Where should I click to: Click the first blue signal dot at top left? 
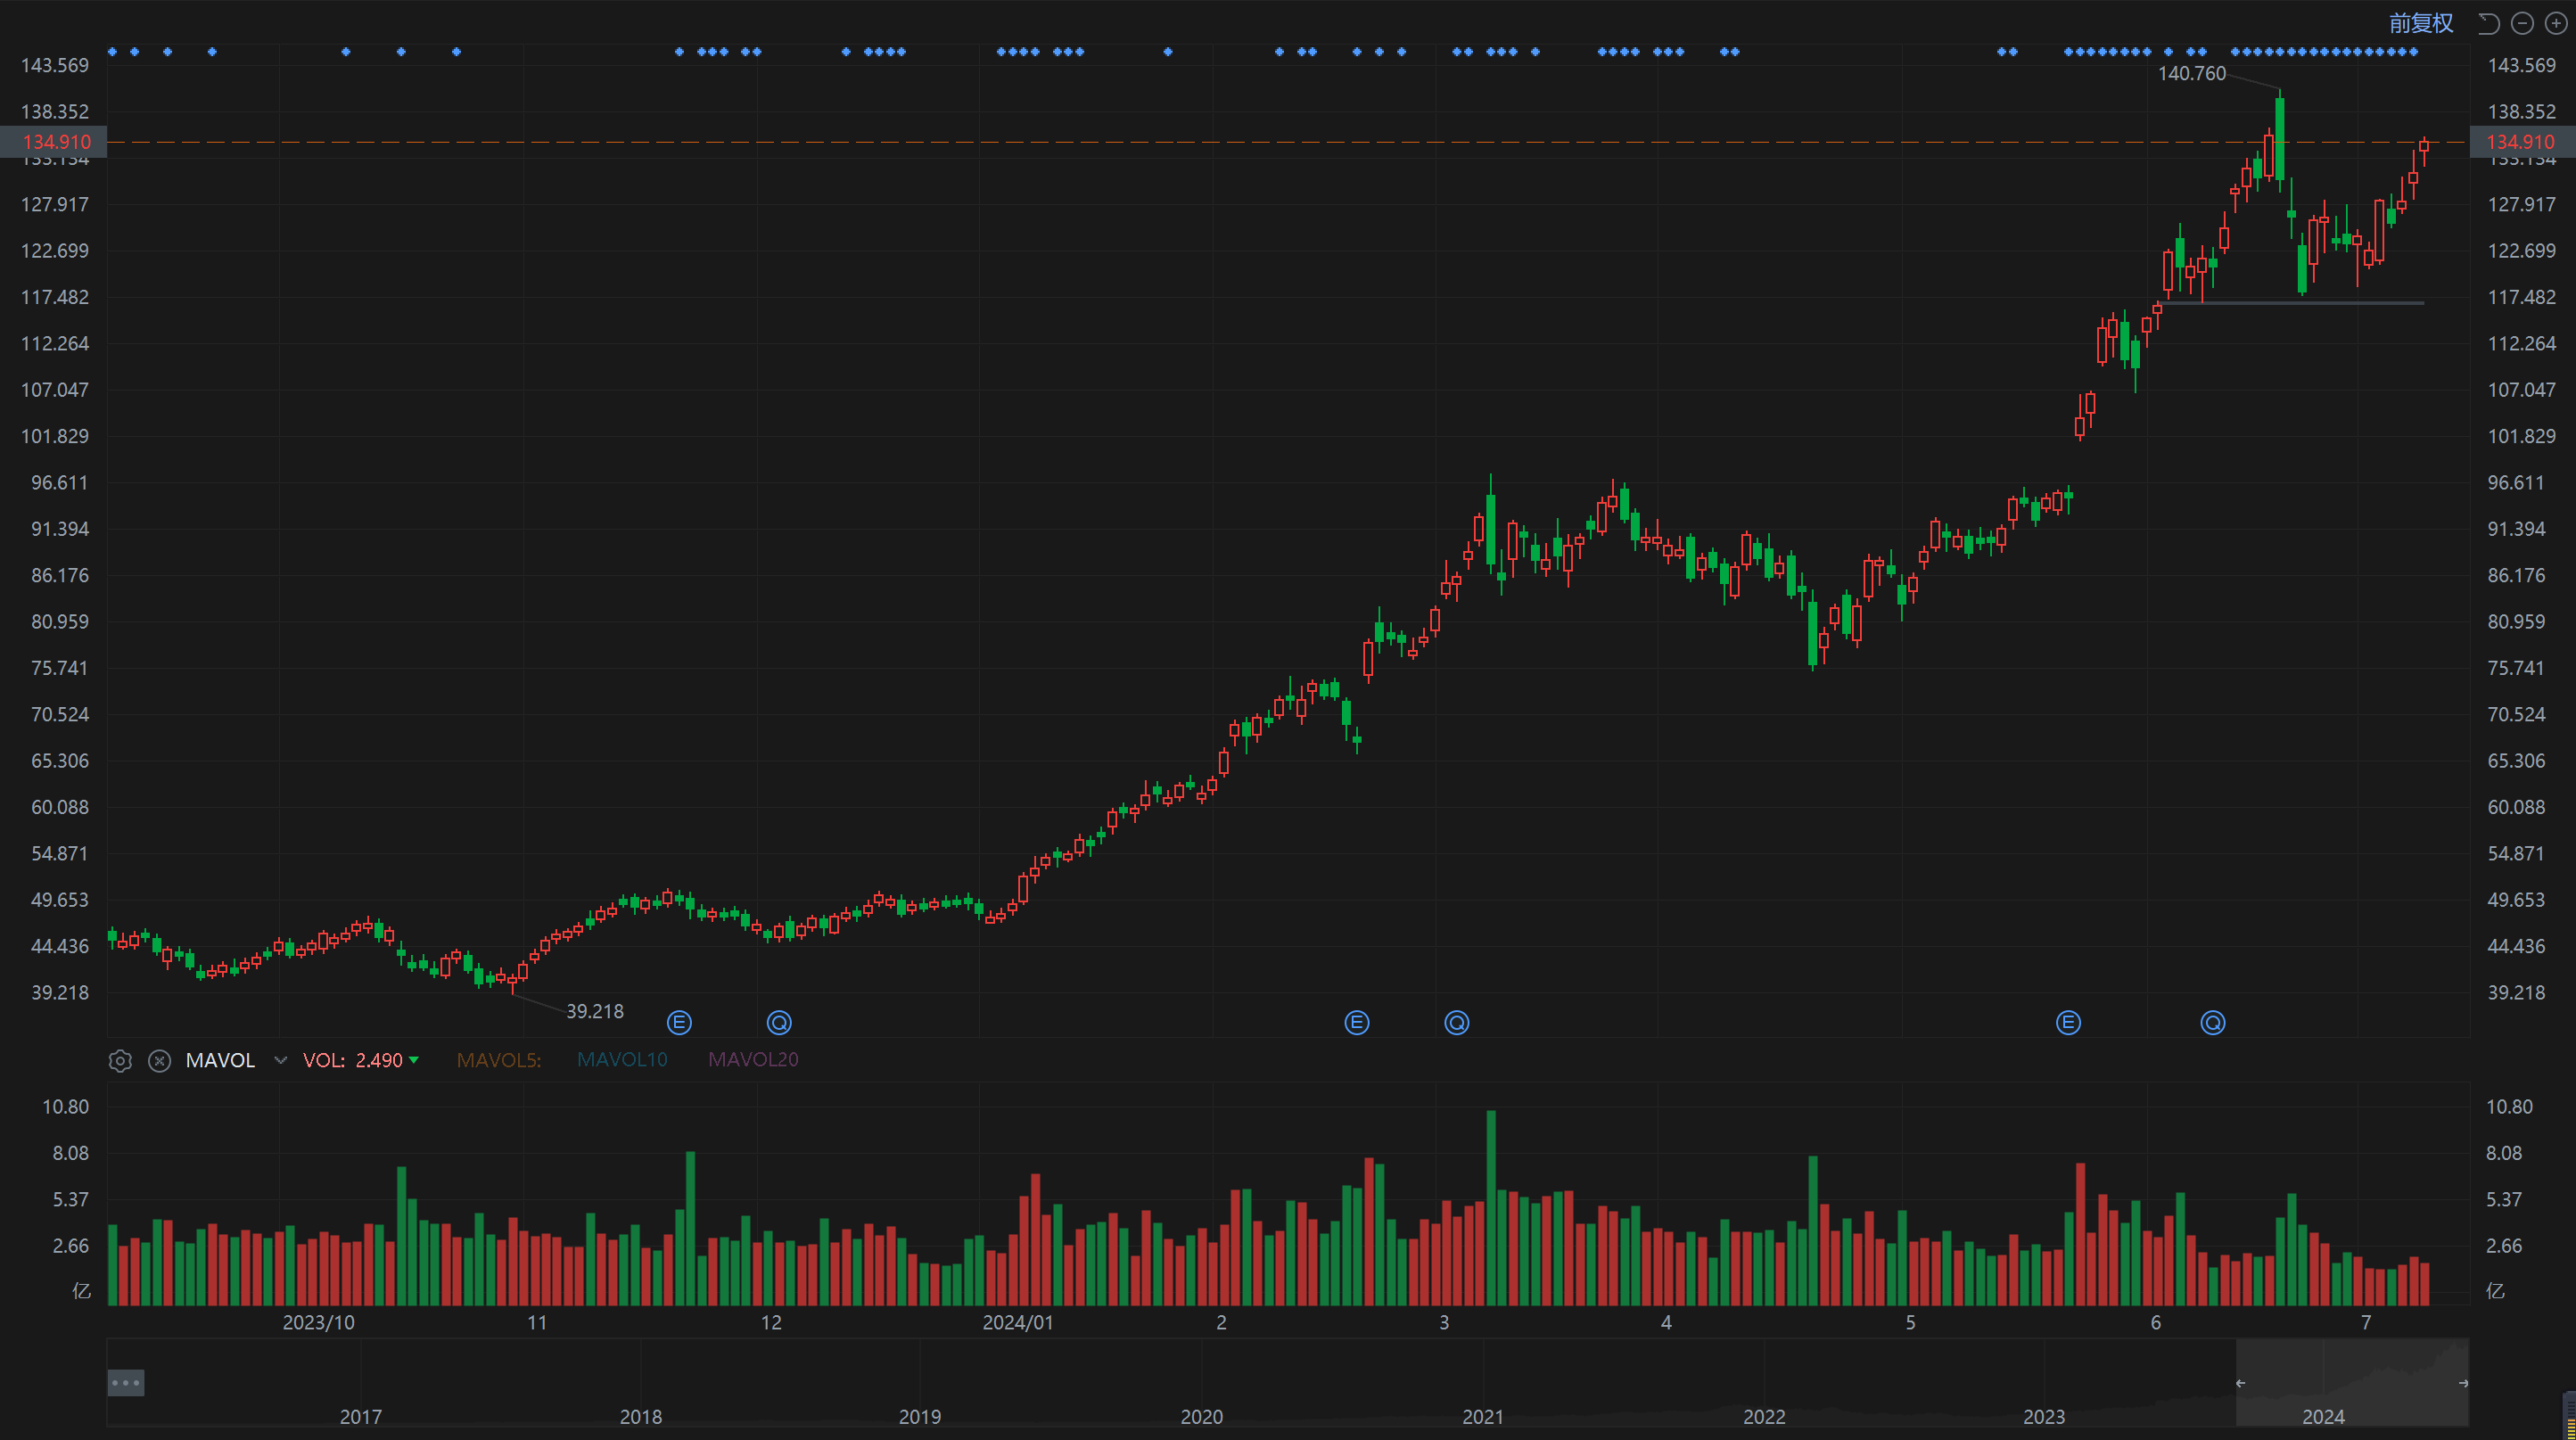tap(112, 51)
